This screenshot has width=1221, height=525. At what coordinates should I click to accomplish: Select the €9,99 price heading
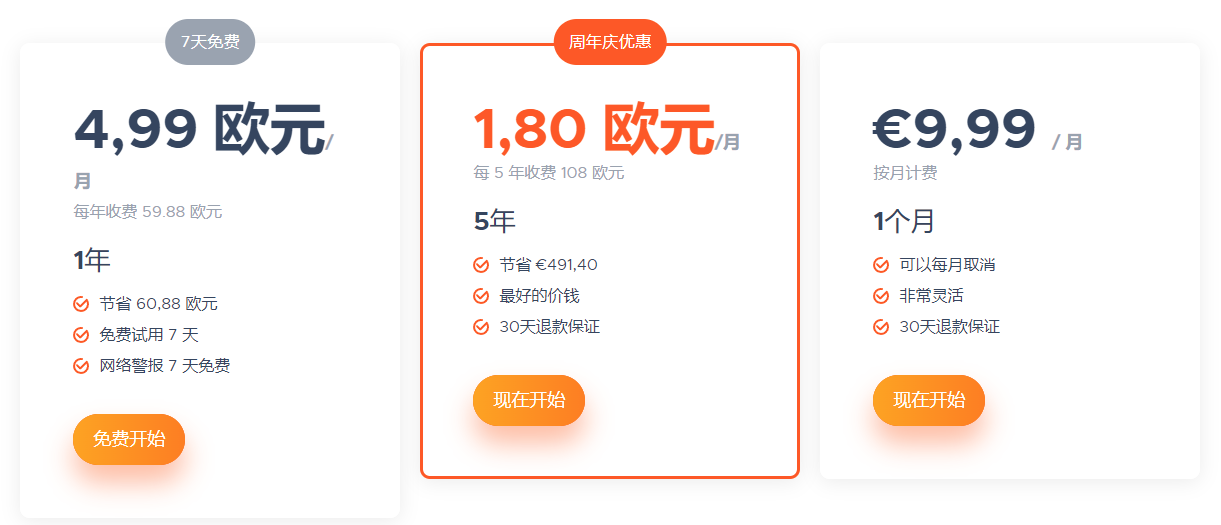[x=954, y=129]
